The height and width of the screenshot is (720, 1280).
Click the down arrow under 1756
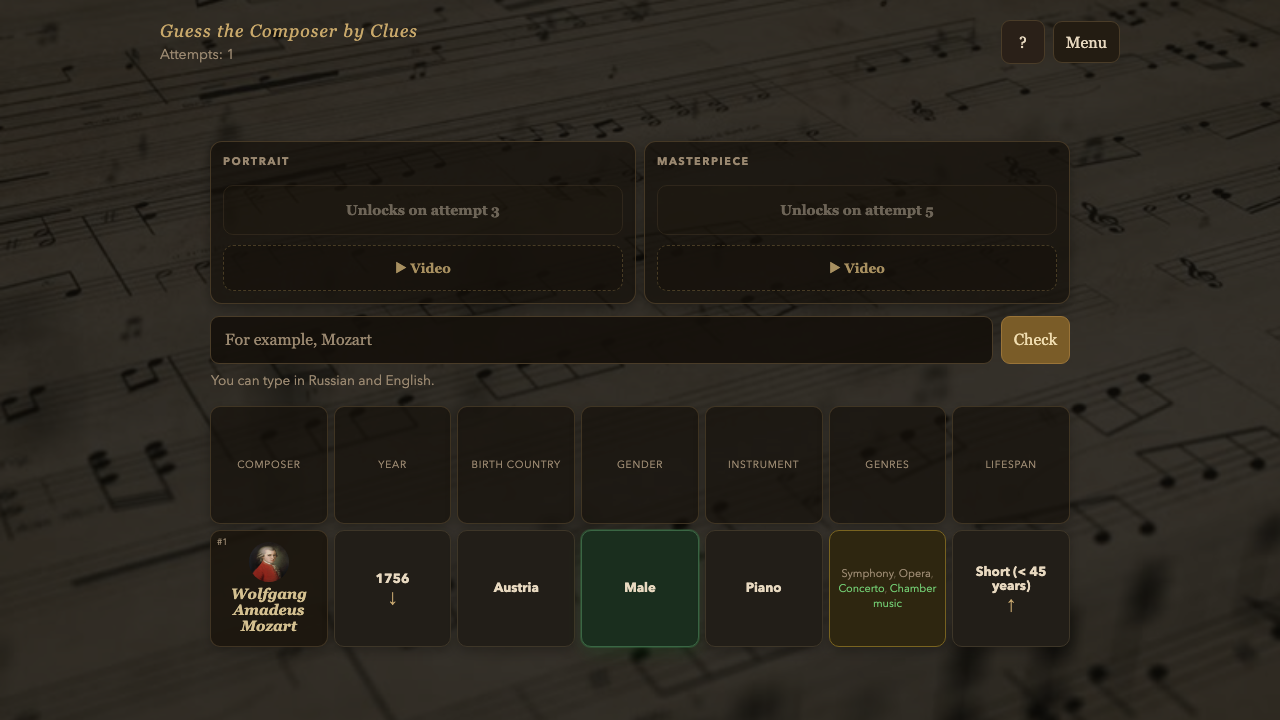tap(392, 598)
